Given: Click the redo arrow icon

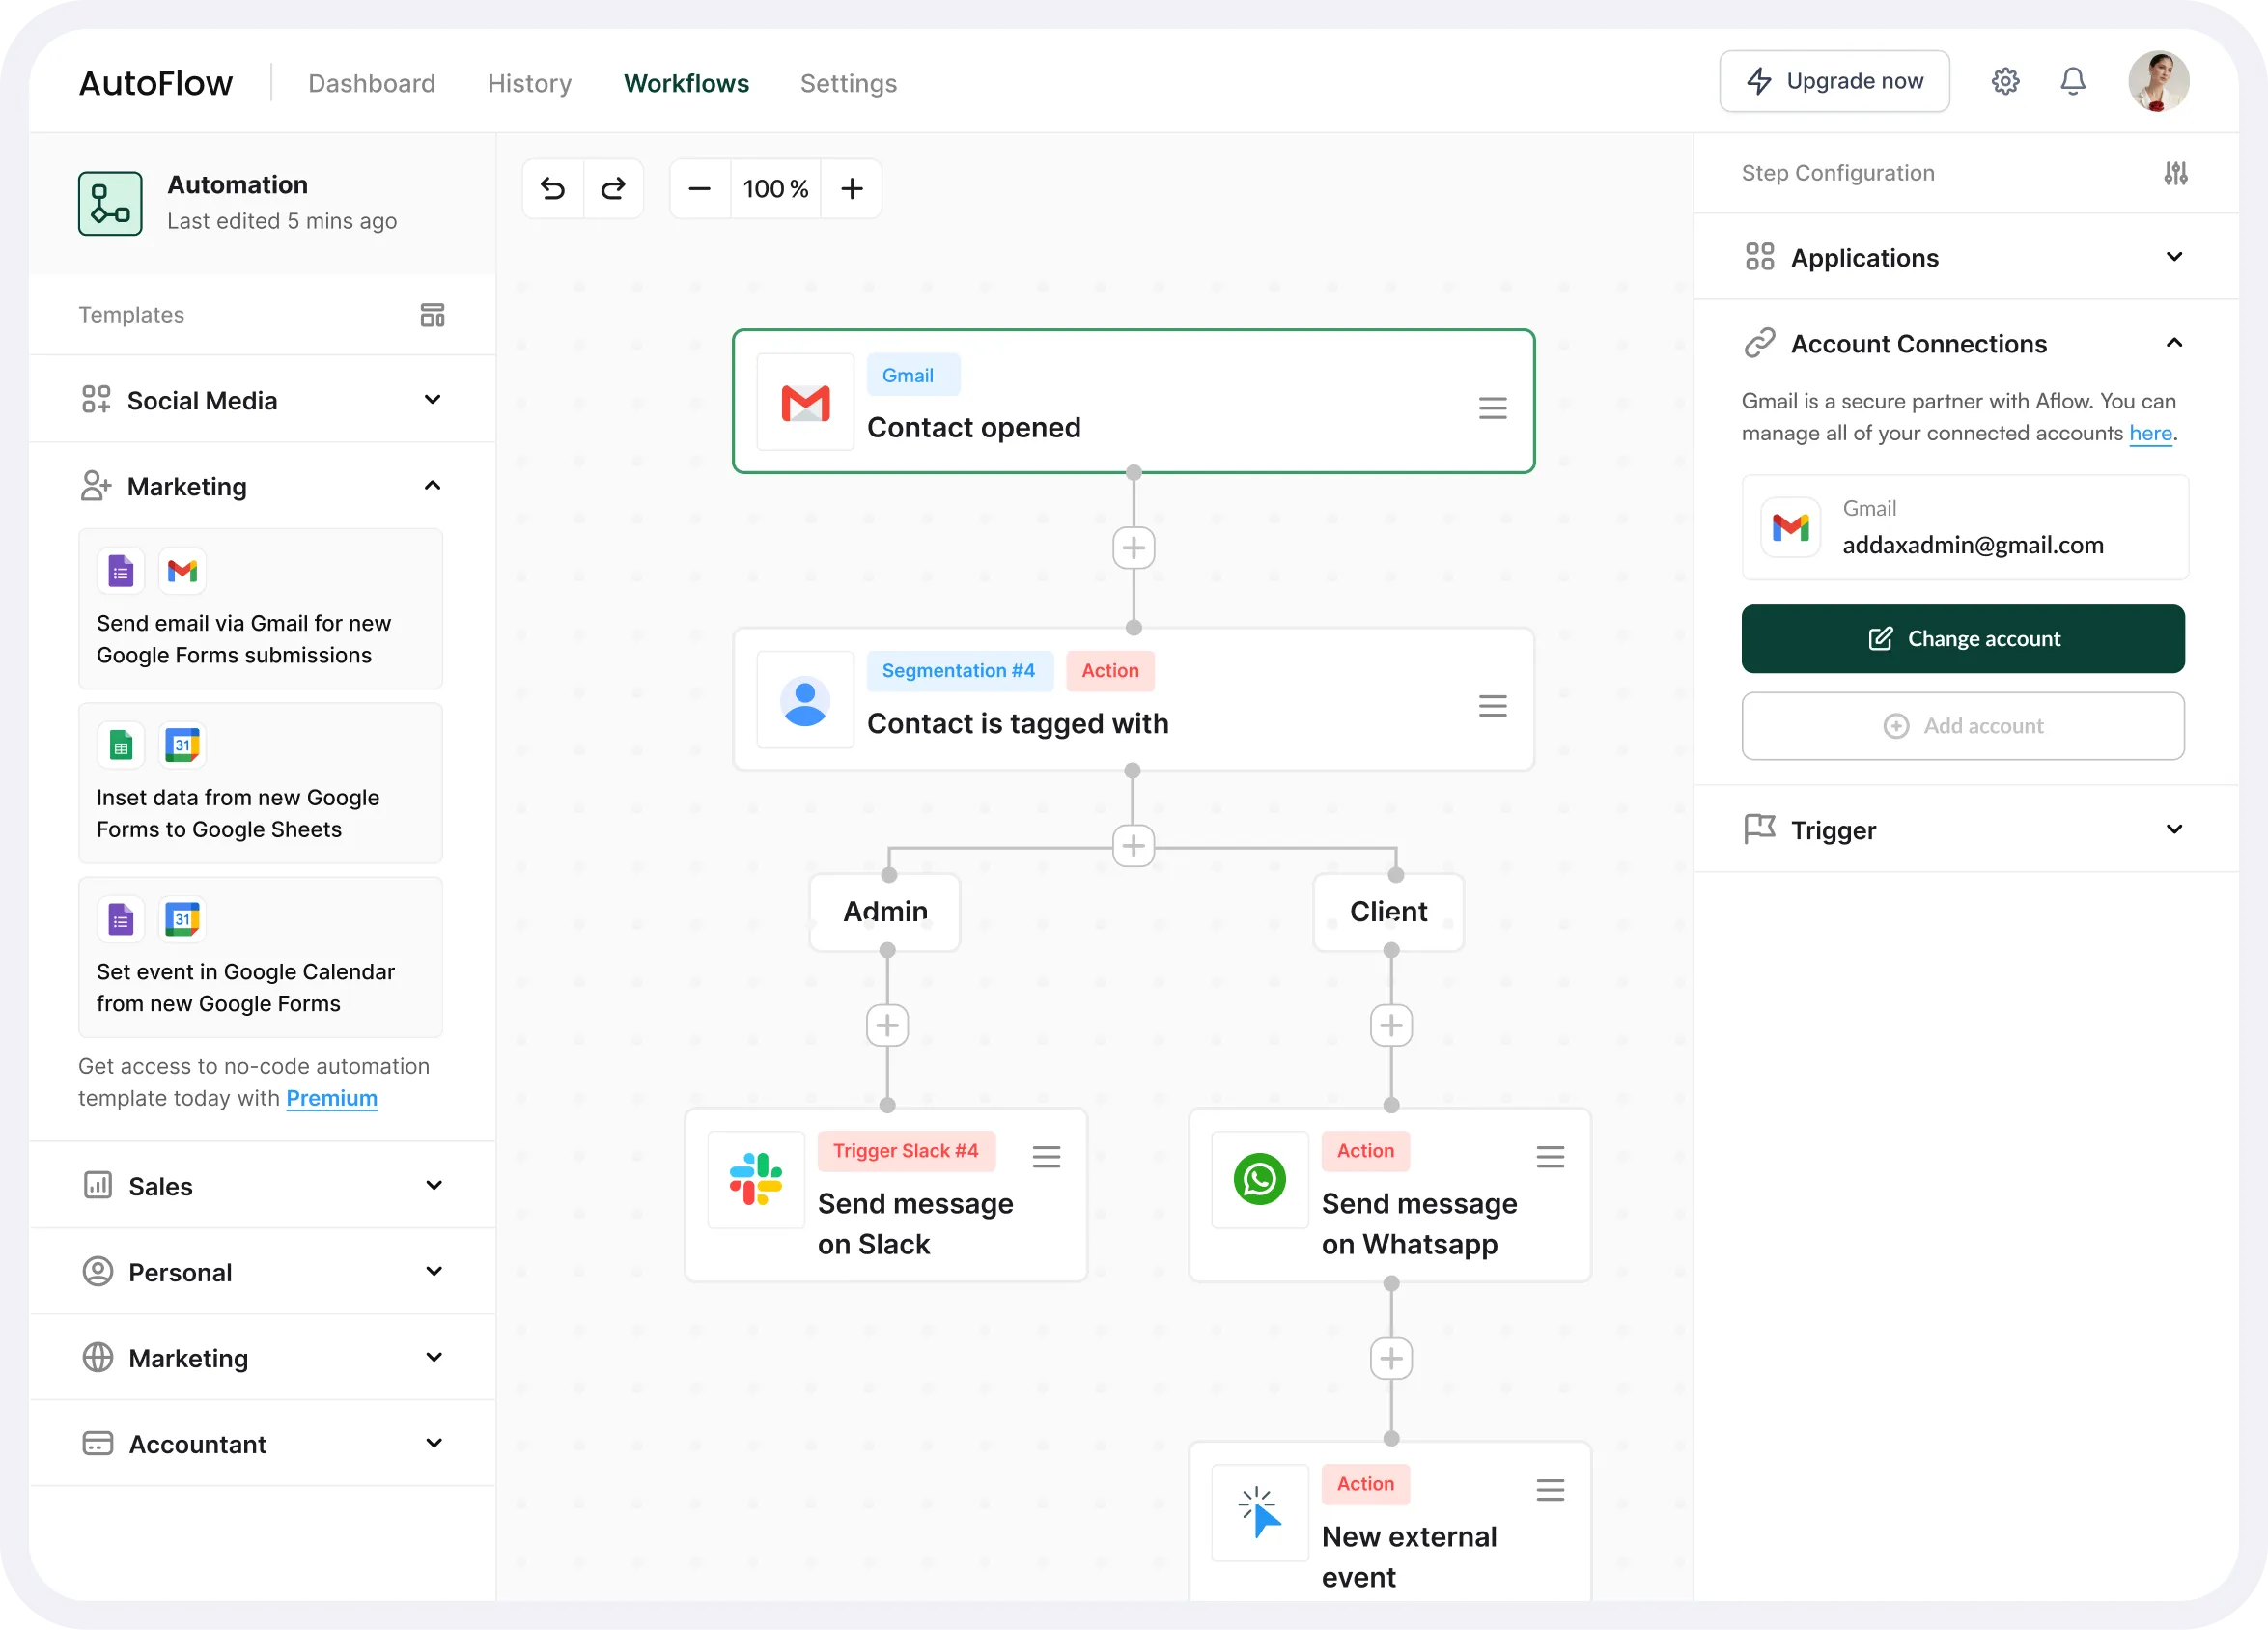Looking at the screenshot, I should tap(613, 188).
